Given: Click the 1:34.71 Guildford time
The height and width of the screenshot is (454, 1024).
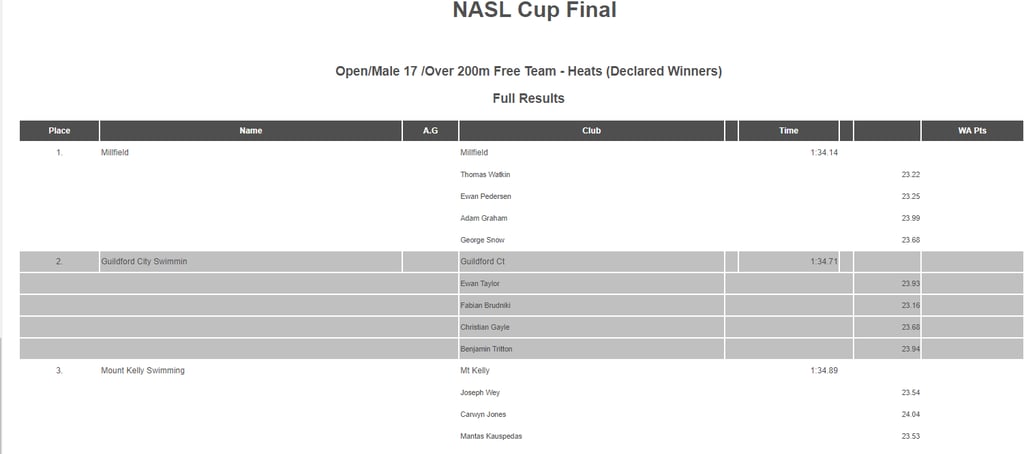Looking at the screenshot, I should coord(824,262).
